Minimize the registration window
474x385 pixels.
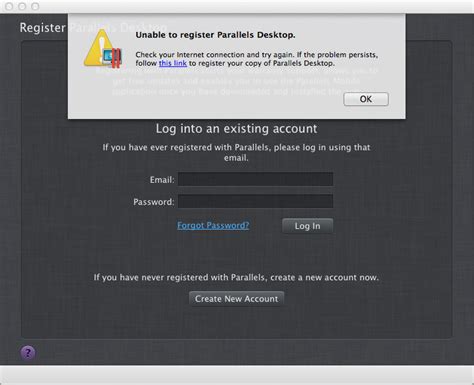point(22,6)
